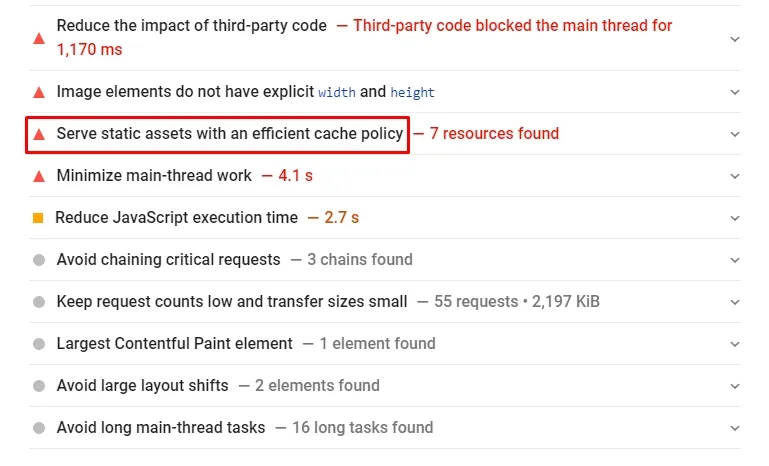The width and height of the screenshot is (769, 466).
Task: Click gray circle next to Avoid large layout shifts
Action: point(39,386)
